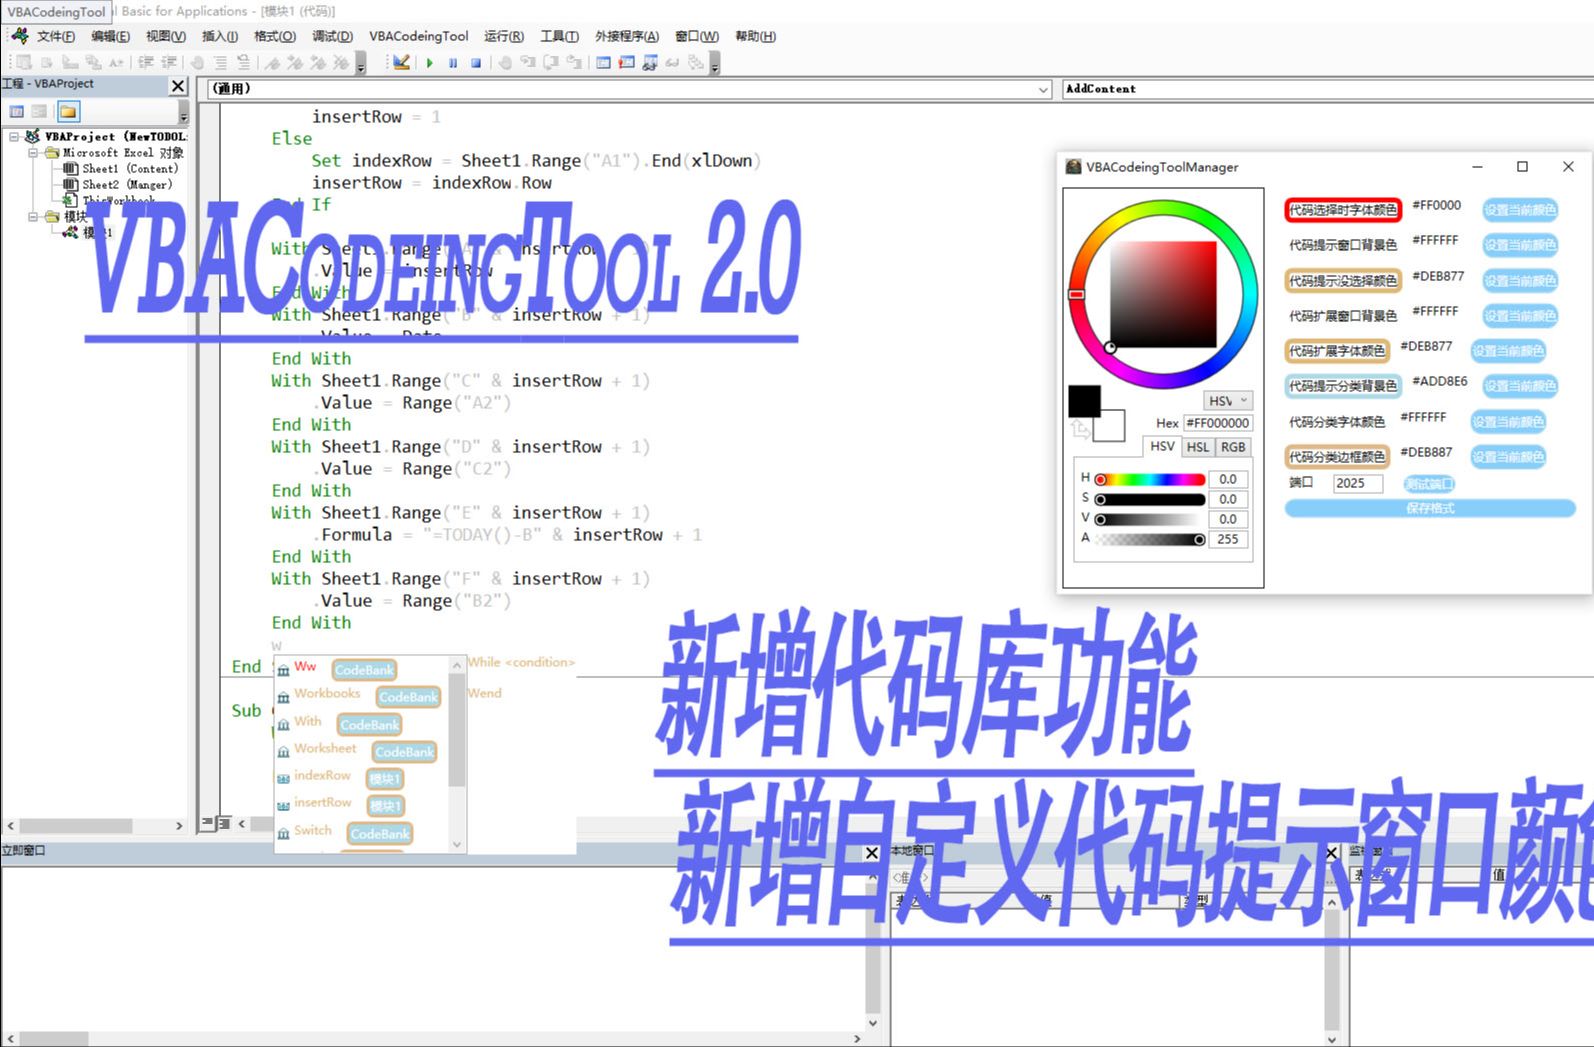Click the Uncomment Block toolbar icon
The height and width of the screenshot is (1047, 1594).
(243, 63)
